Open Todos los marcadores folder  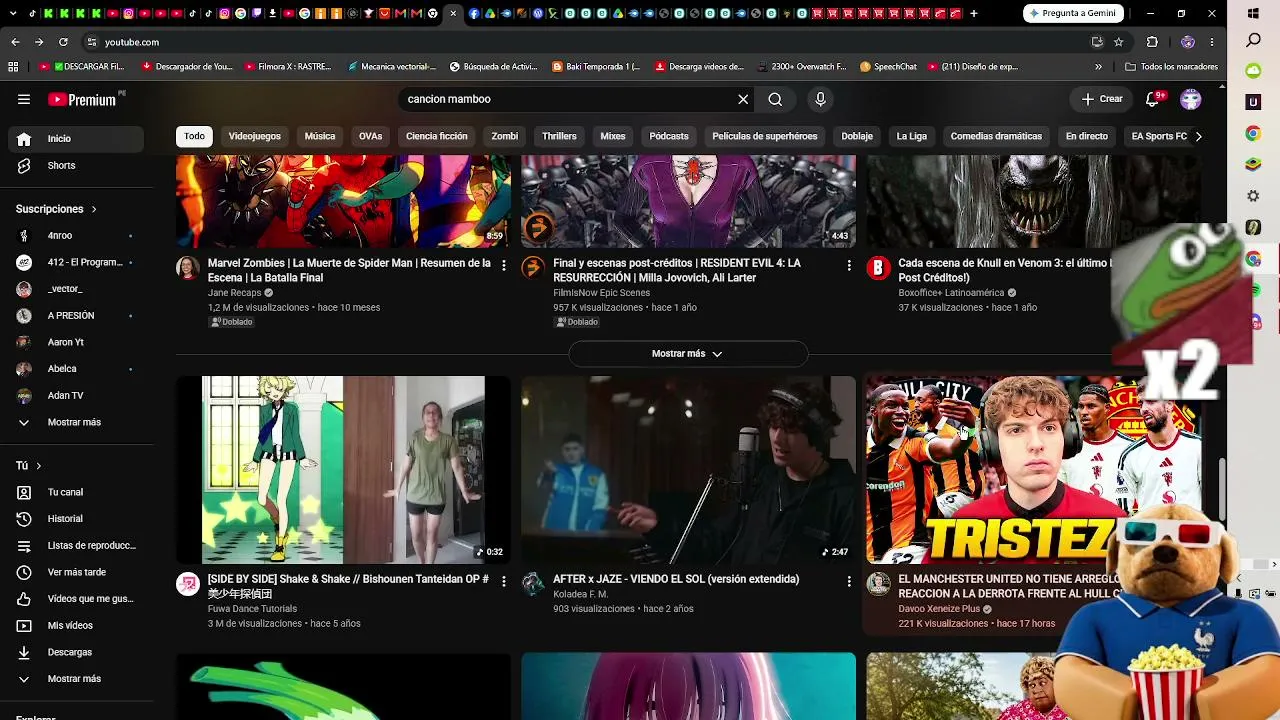[1171, 67]
